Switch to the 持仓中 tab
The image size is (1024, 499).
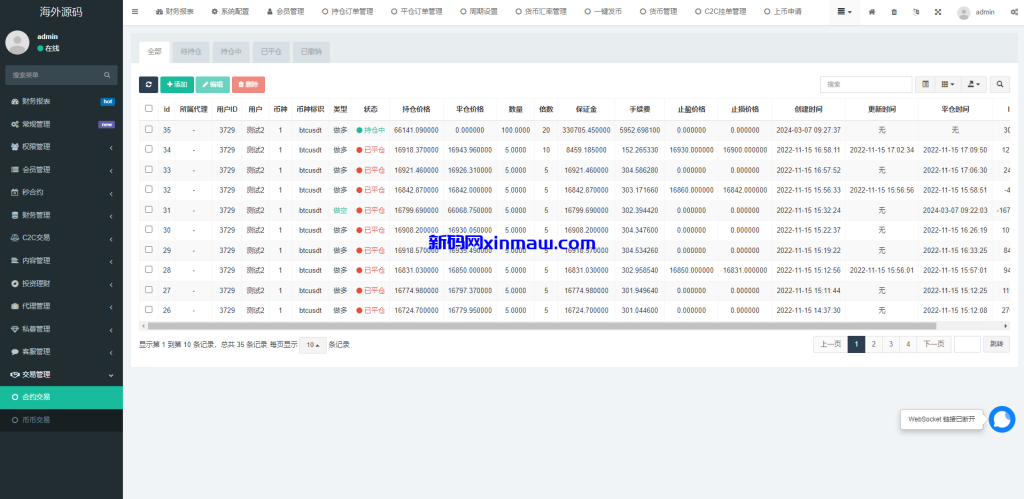(x=231, y=52)
